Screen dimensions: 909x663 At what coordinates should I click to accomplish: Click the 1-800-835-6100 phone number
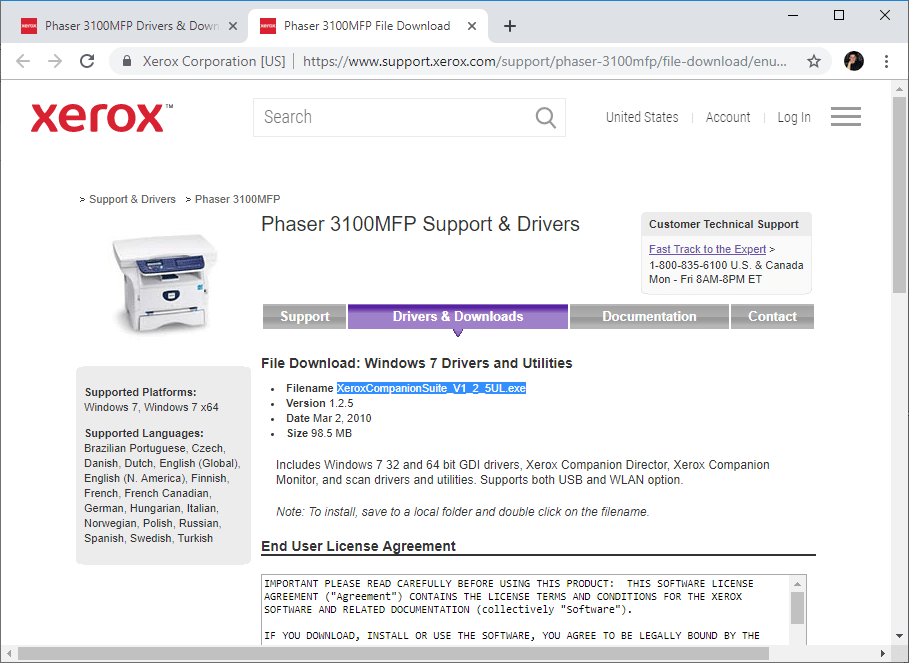point(688,265)
